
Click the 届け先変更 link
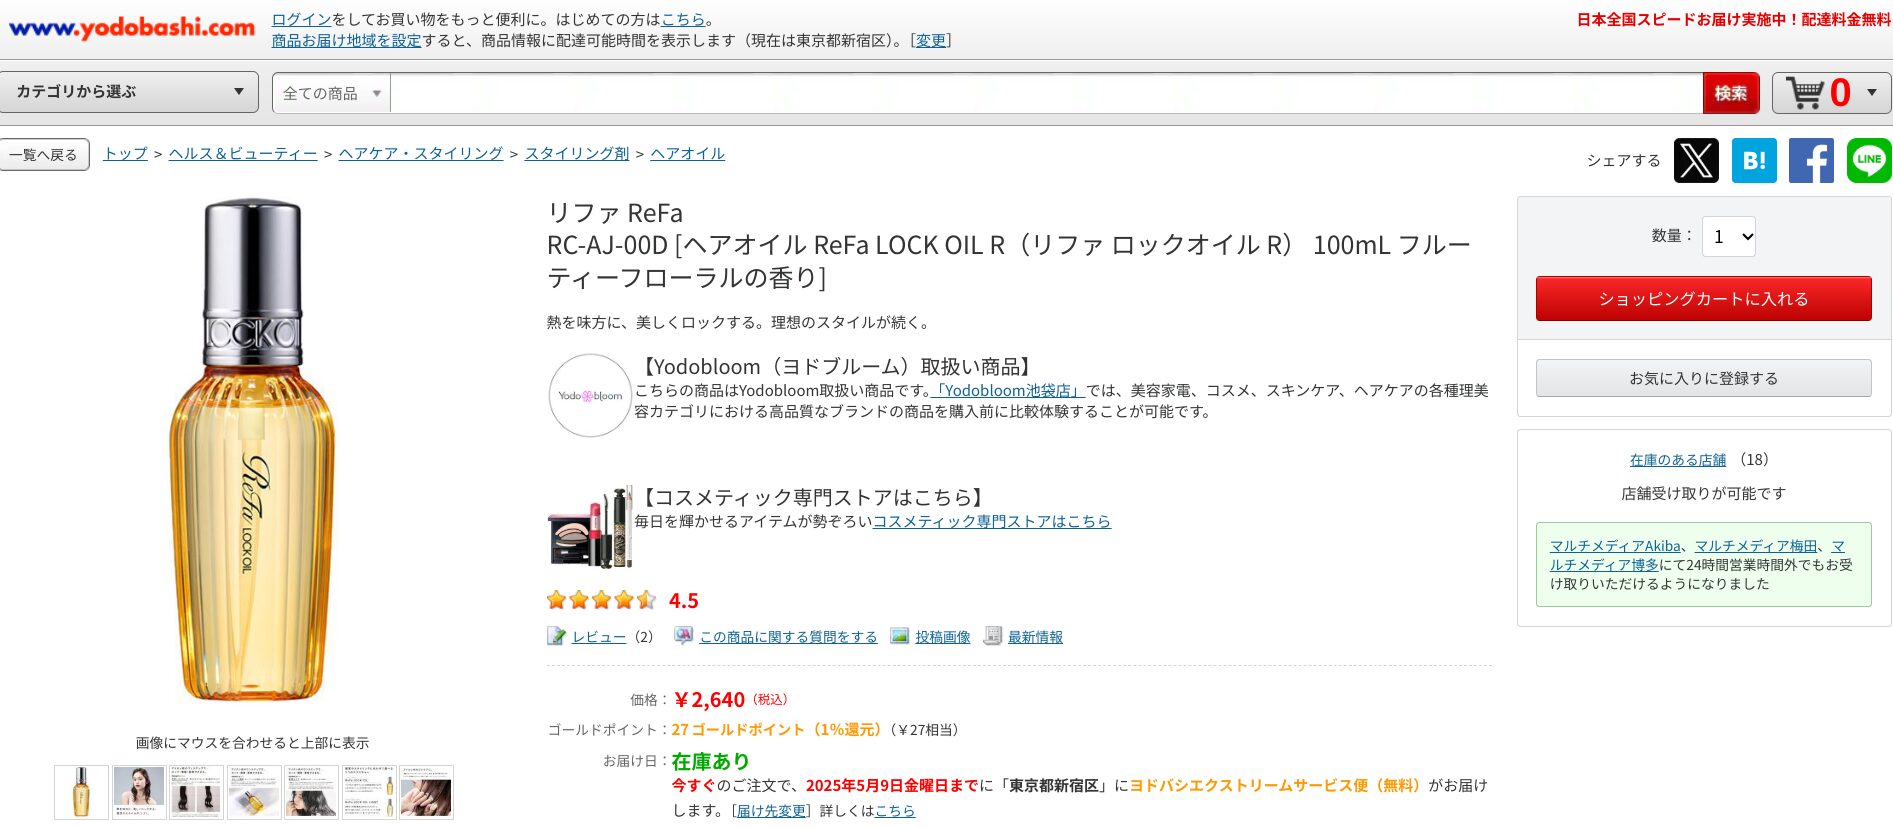pyautogui.click(x=771, y=811)
